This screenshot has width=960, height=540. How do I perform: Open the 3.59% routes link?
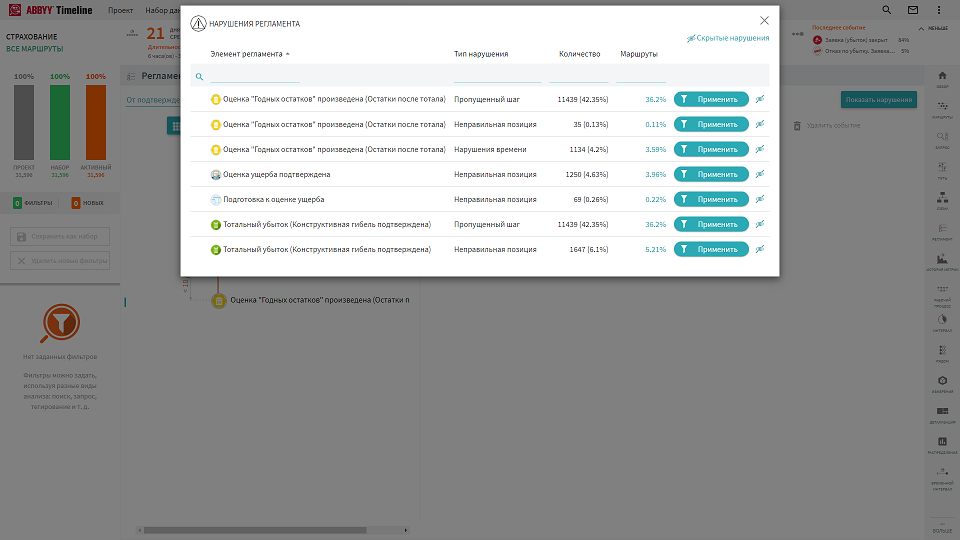[x=655, y=149]
